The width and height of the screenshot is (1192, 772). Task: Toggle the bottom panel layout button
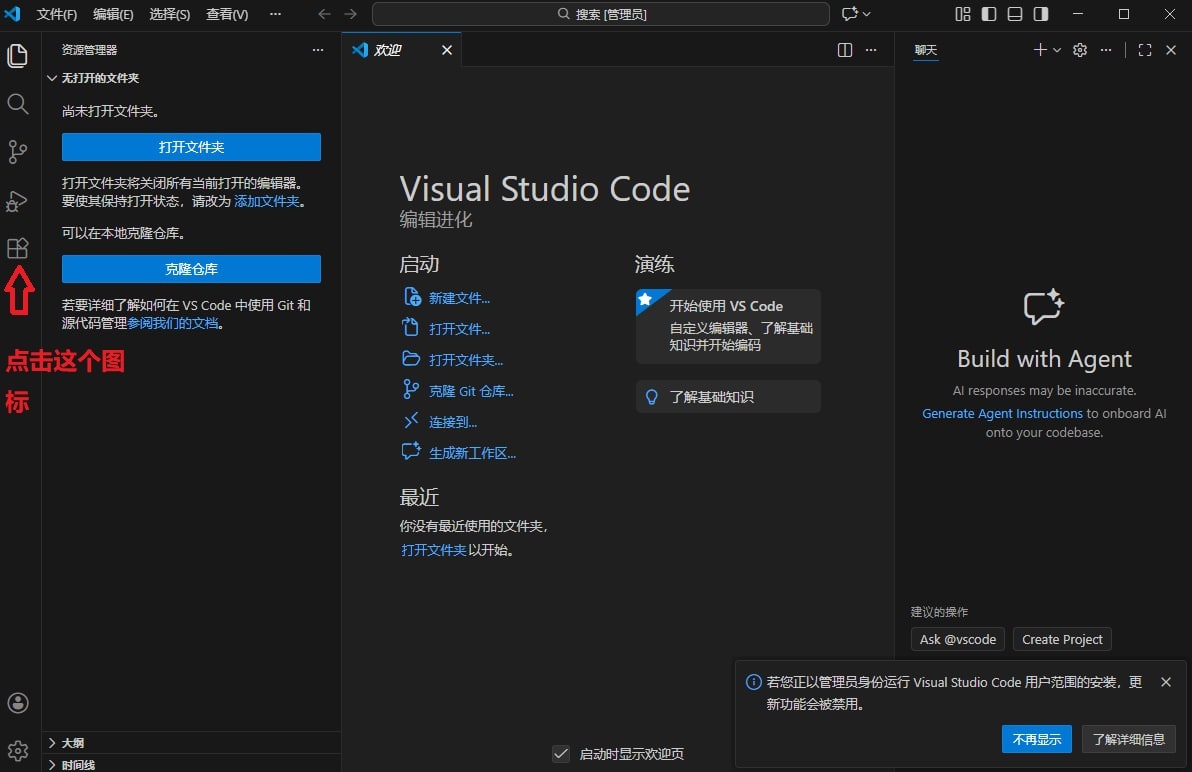pos(1015,14)
